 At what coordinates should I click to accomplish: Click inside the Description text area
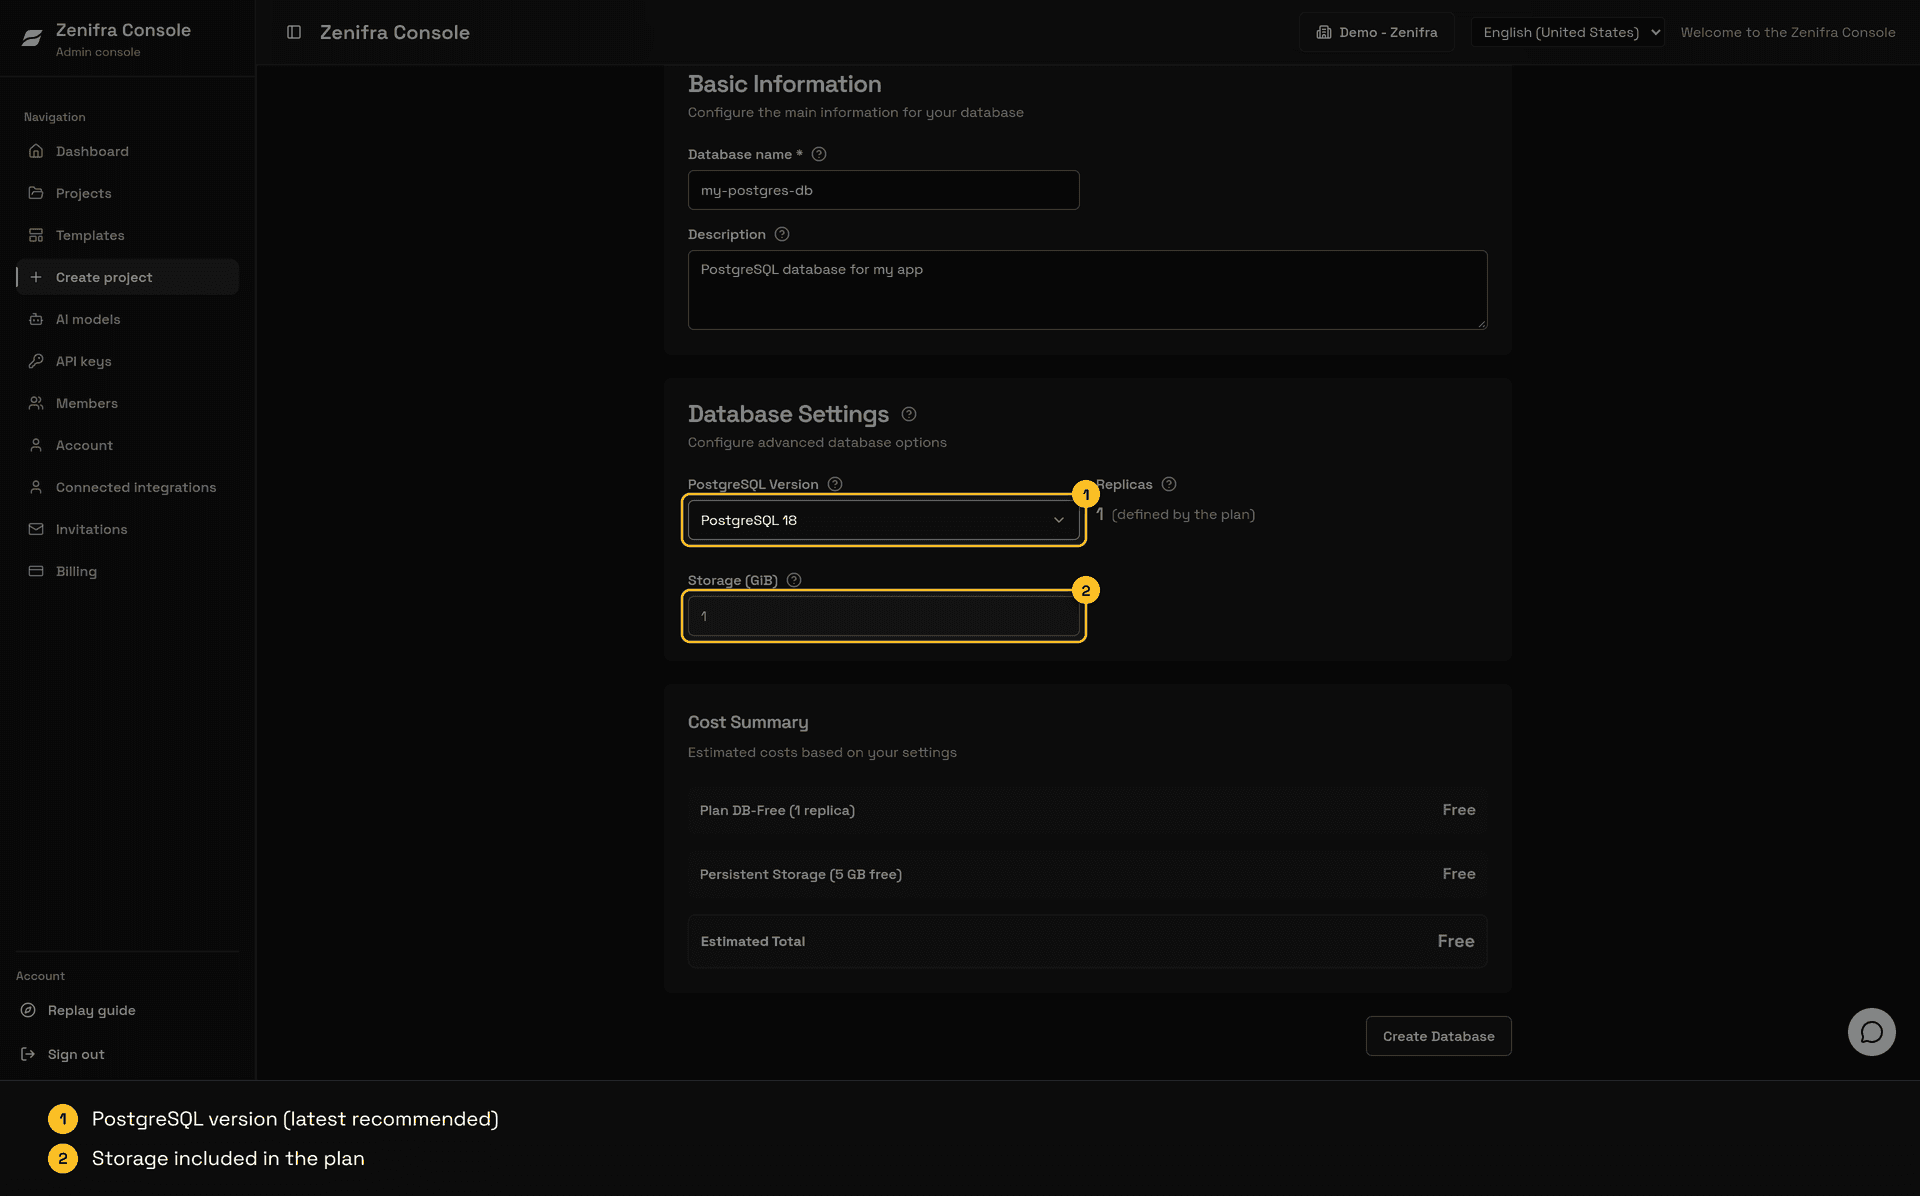pos(1087,290)
